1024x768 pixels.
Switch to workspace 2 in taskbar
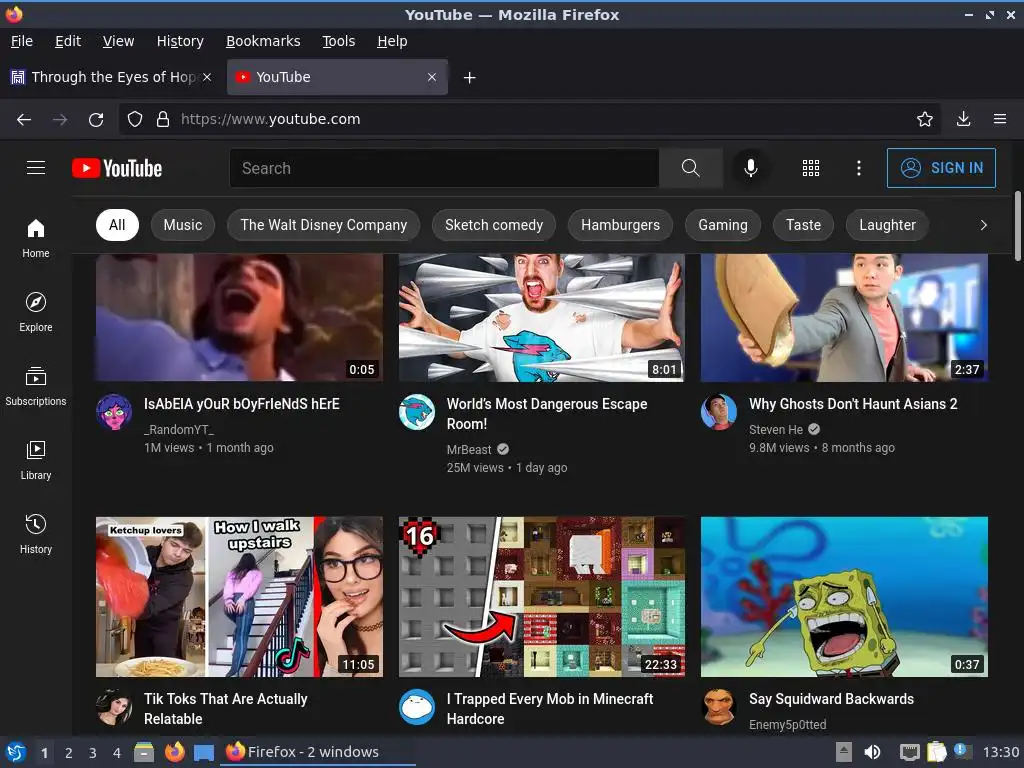(69, 753)
